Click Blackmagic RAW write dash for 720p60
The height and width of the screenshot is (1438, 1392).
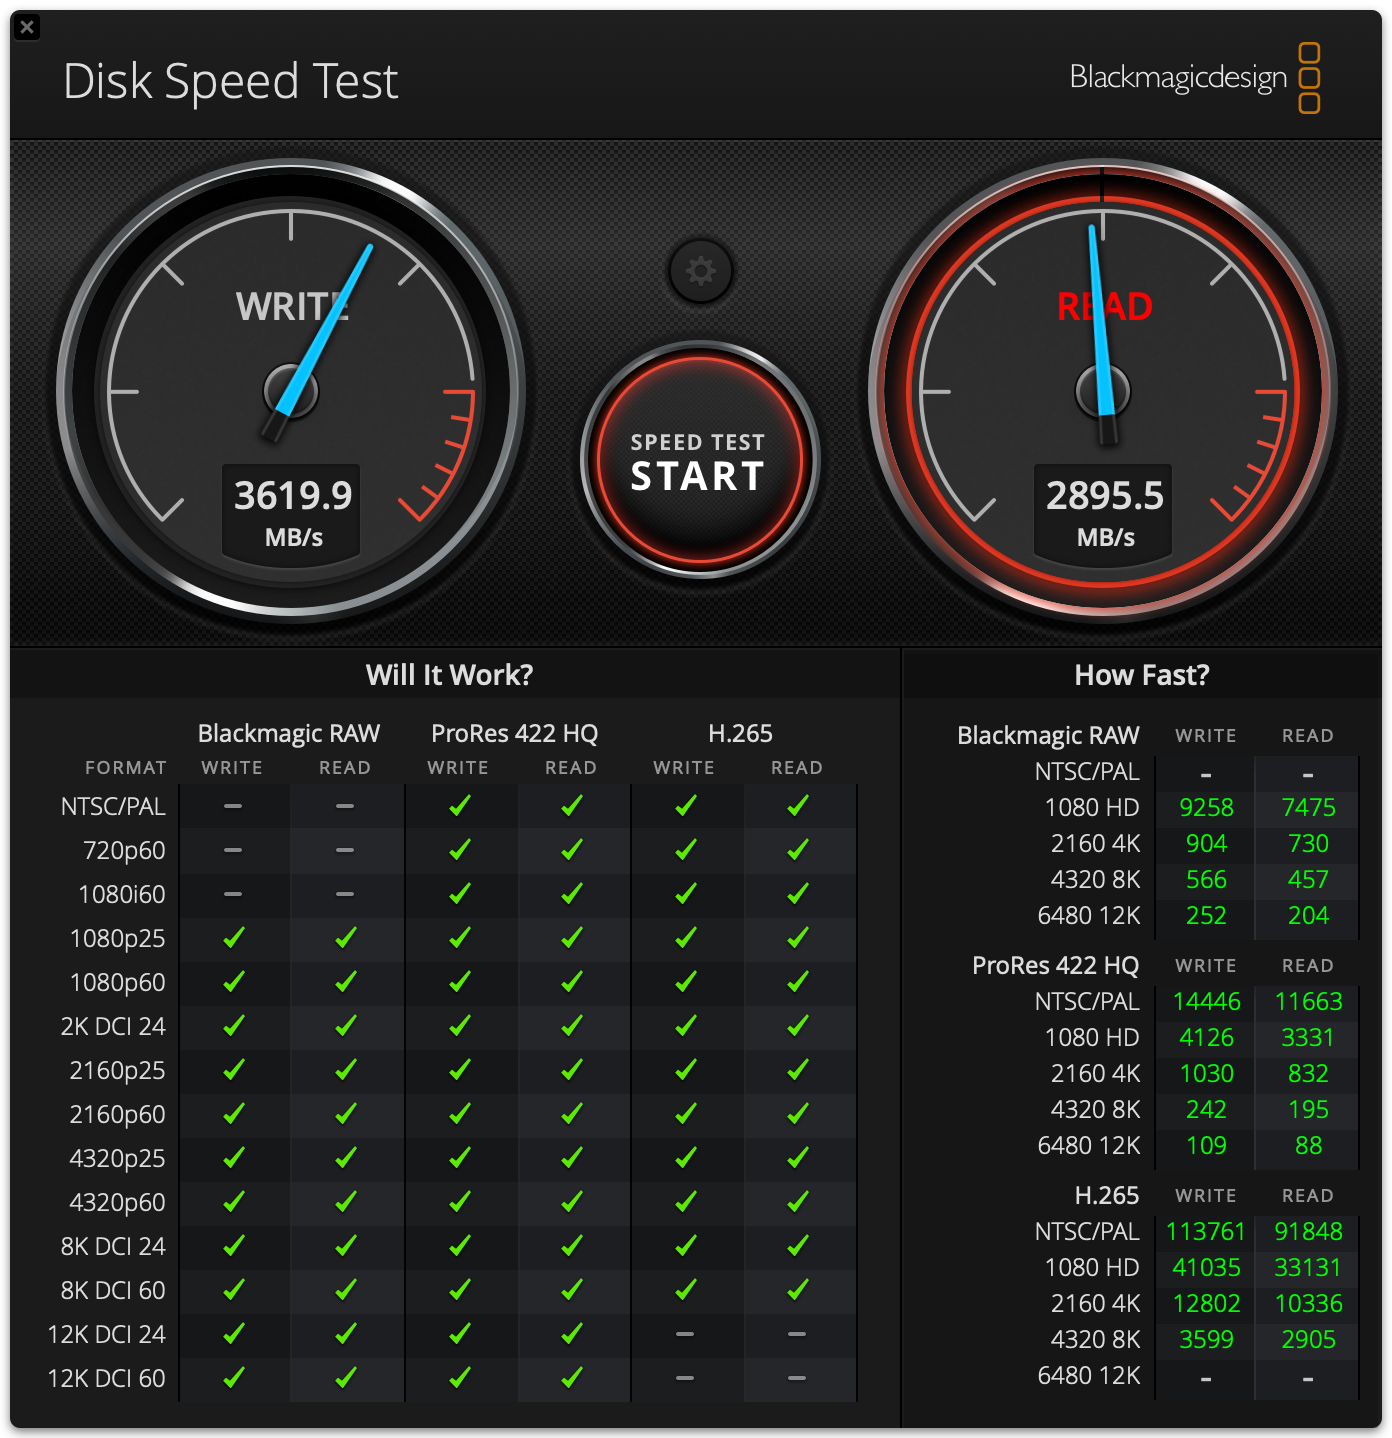[233, 850]
